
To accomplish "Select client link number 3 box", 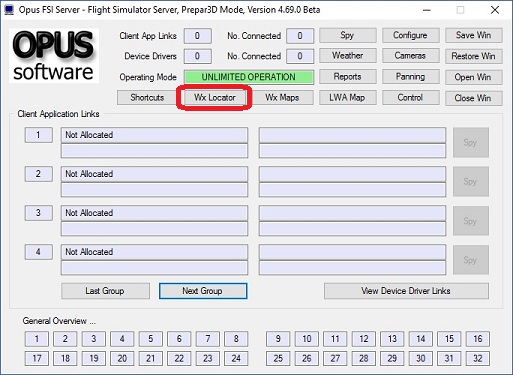I will 39,213.
